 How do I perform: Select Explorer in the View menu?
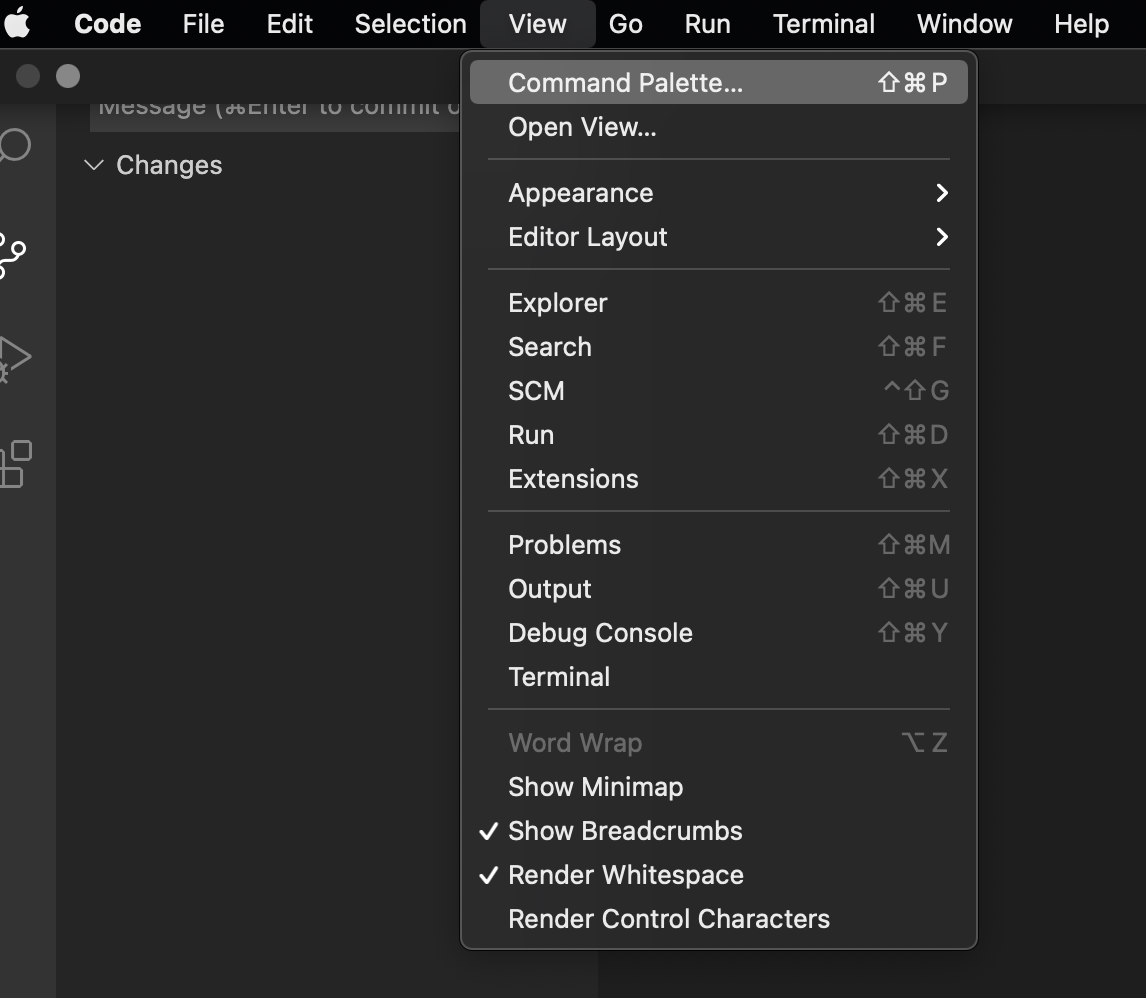[718, 302]
